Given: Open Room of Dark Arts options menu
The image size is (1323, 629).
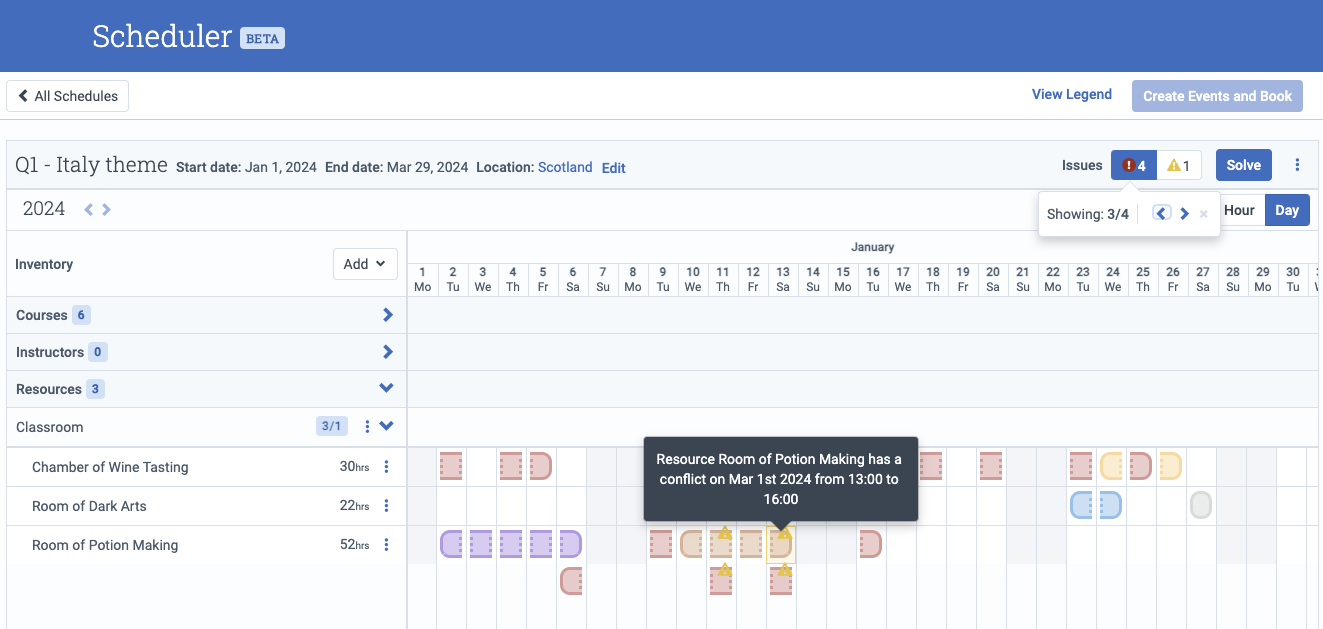Looking at the screenshot, I should click(387, 506).
